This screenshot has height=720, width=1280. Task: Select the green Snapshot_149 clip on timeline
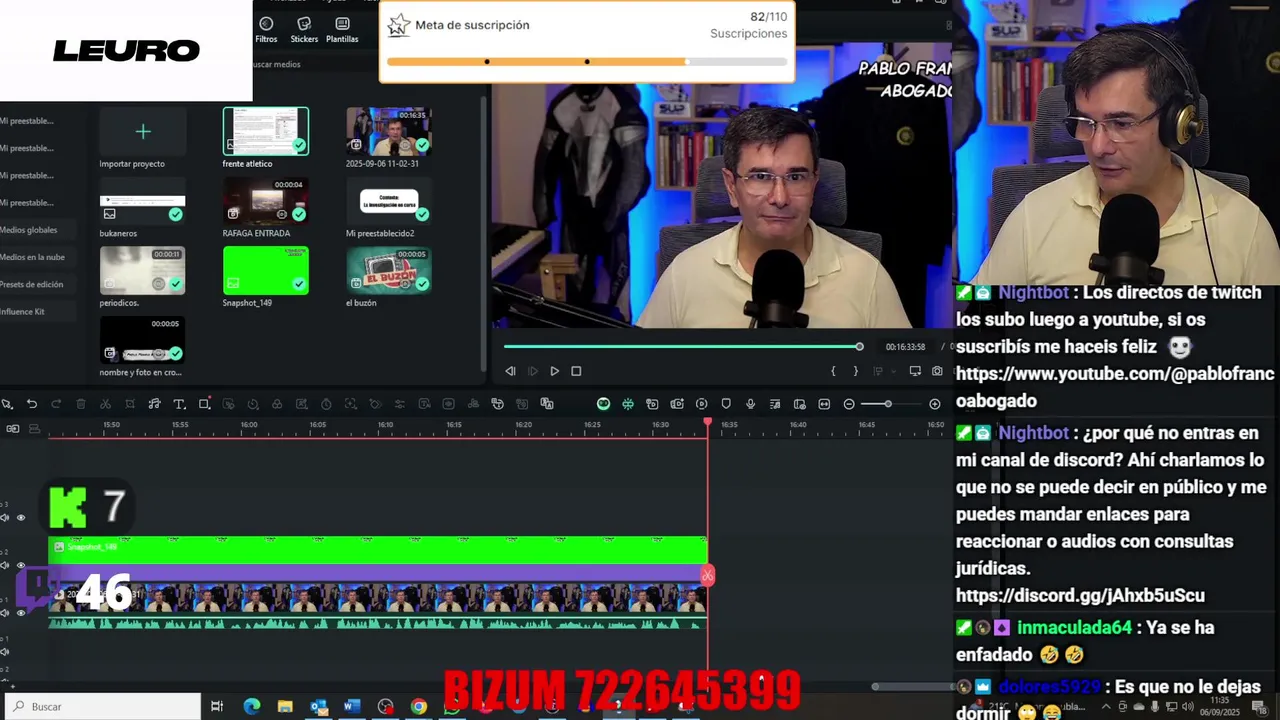coord(378,550)
